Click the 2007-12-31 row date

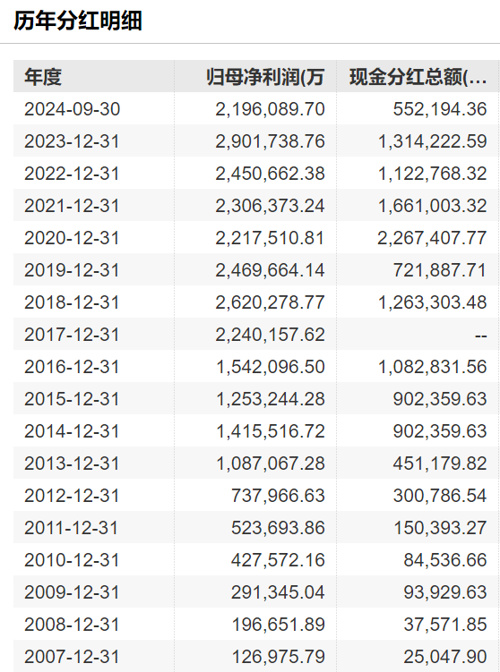coord(72,657)
